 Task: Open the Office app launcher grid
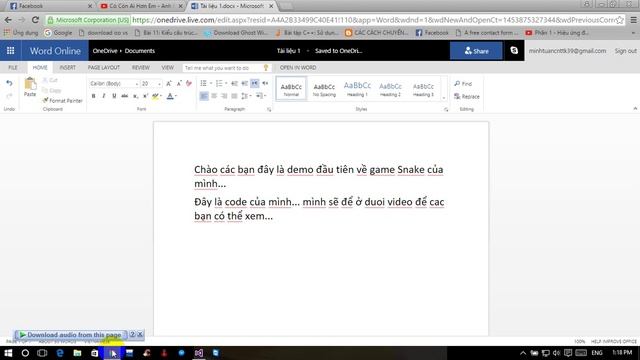(x=11, y=51)
